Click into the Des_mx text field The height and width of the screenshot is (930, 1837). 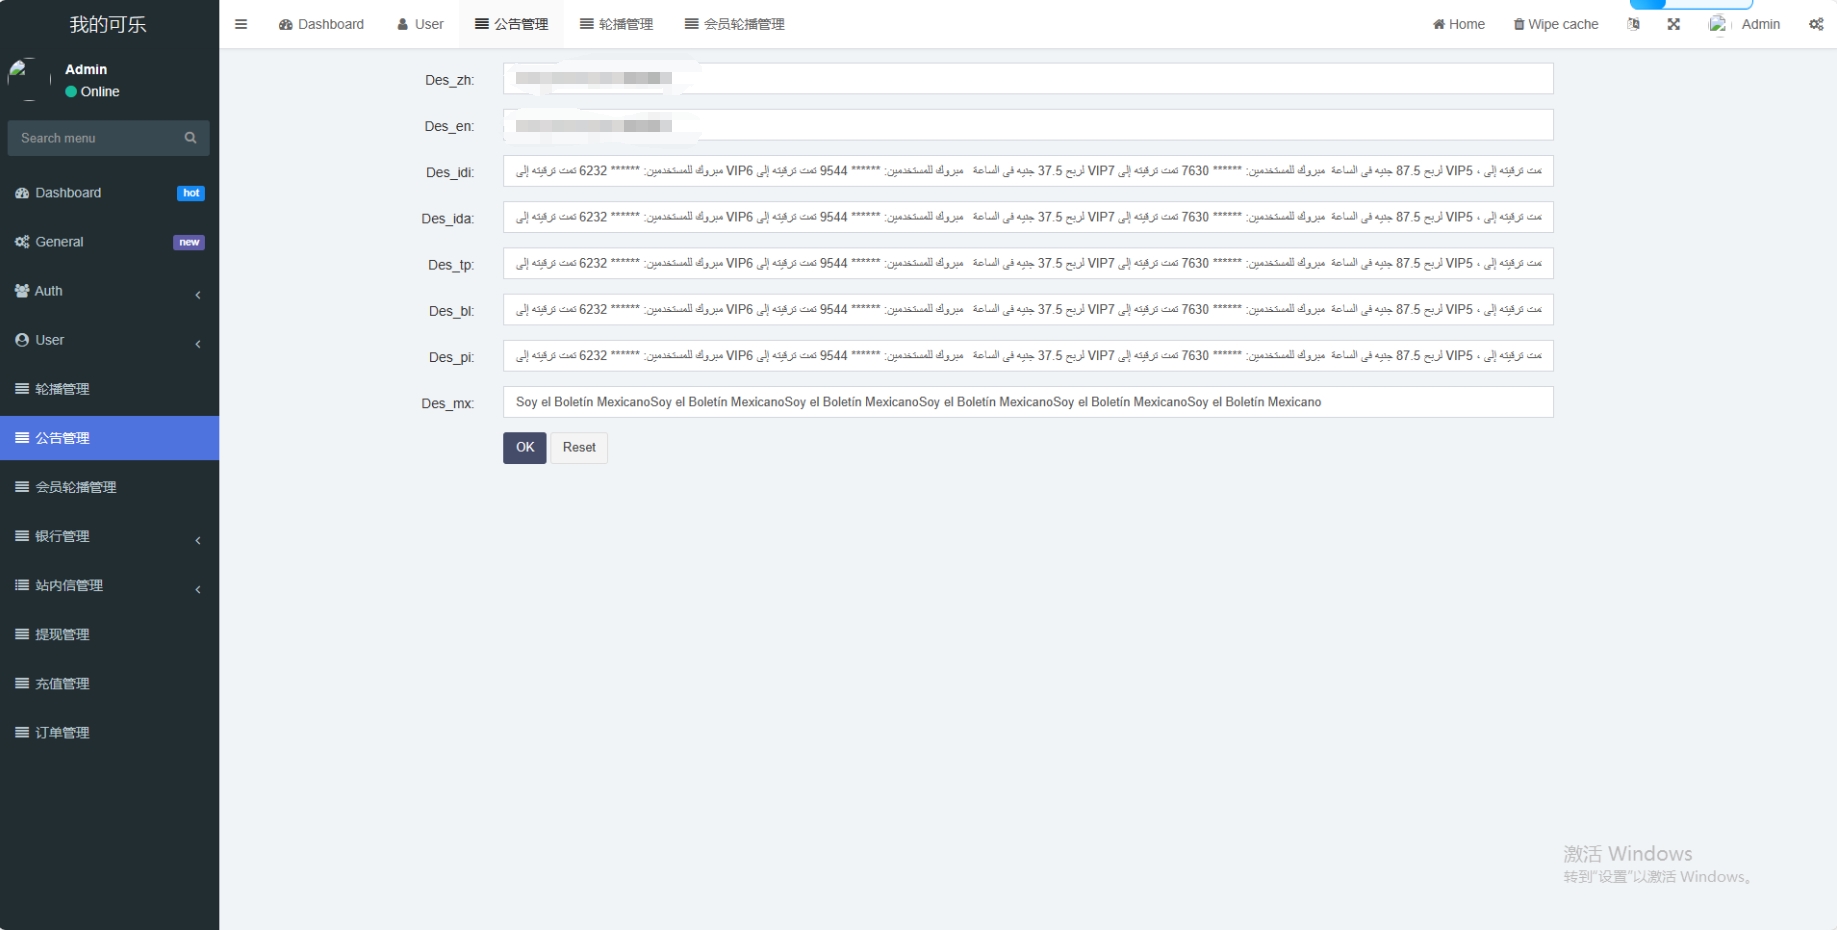coord(1027,402)
